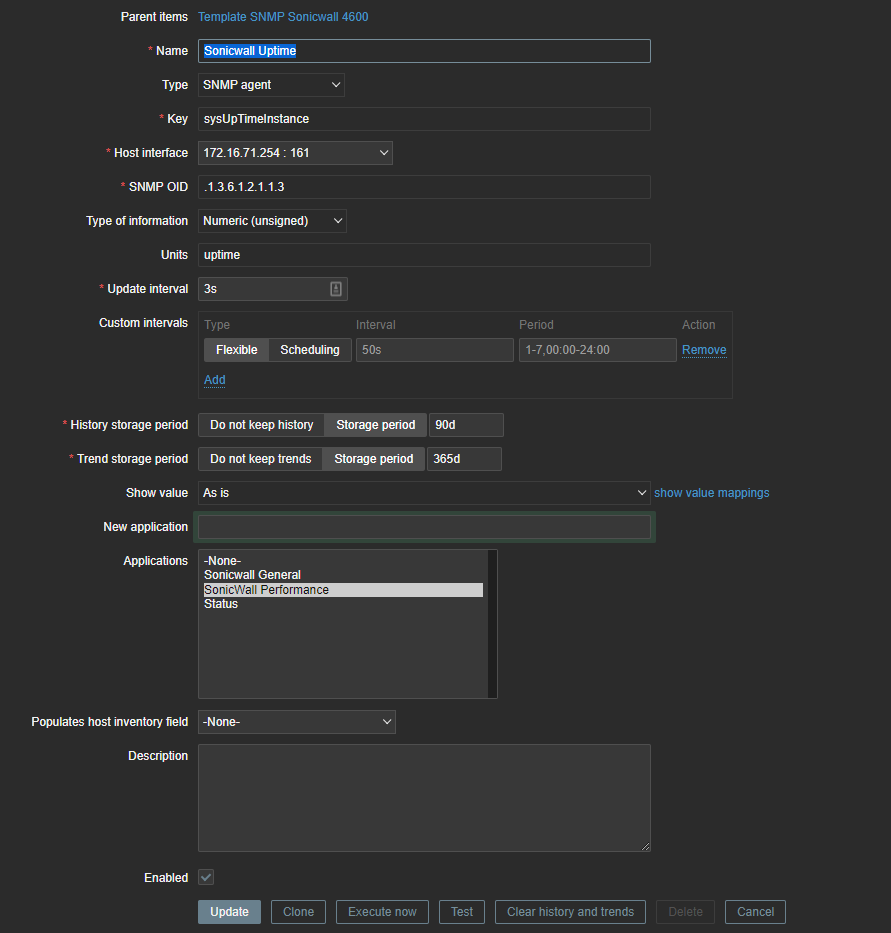Click show value mappings link
The image size is (891, 933).
[x=711, y=493]
